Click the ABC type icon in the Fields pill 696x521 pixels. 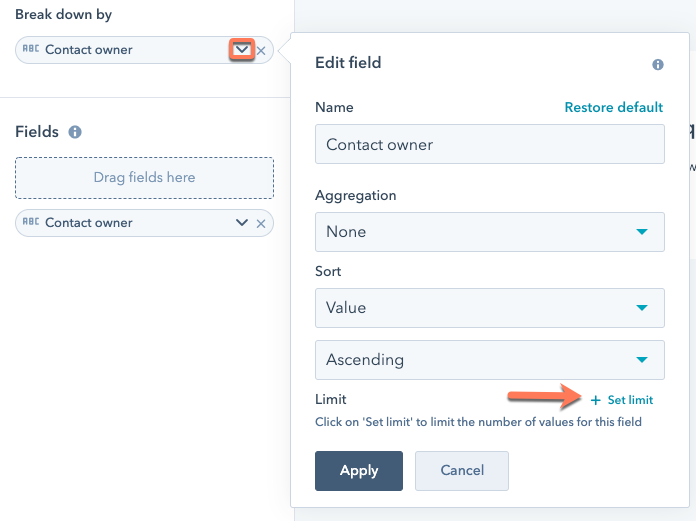[31, 221]
